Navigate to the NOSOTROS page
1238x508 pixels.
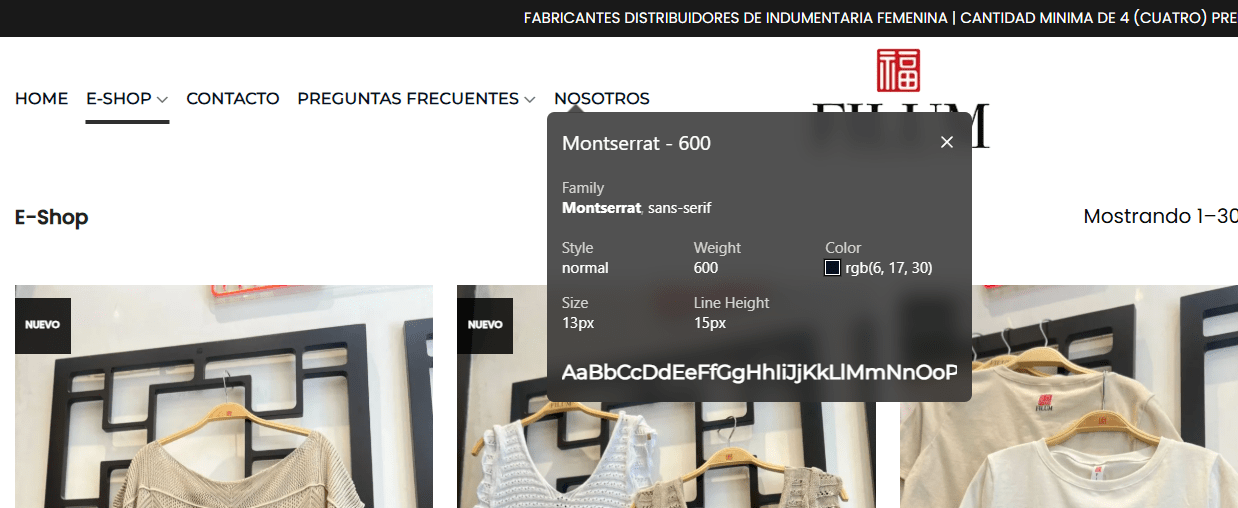[602, 99]
